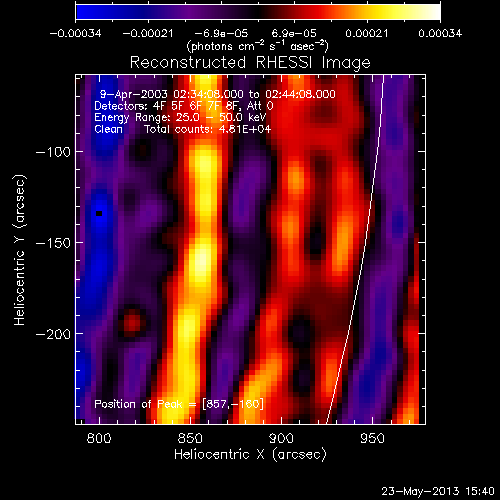Click the X axis tick label '900'
The width and height of the screenshot is (500, 500).
click(281, 438)
